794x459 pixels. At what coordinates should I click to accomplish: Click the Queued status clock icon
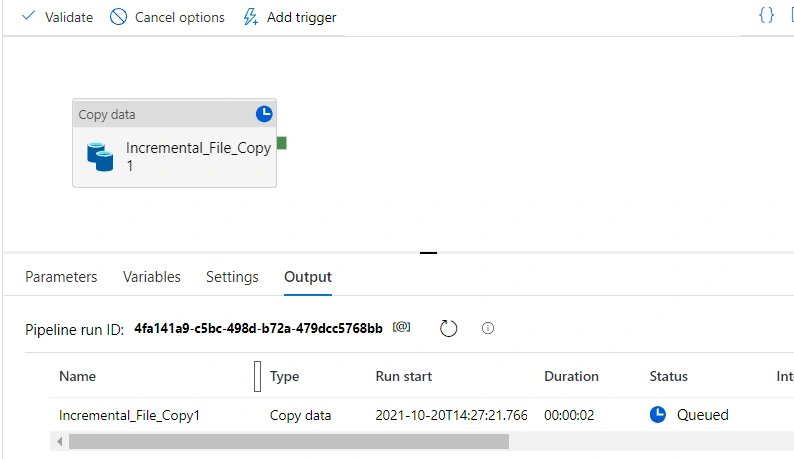click(658, 414)
